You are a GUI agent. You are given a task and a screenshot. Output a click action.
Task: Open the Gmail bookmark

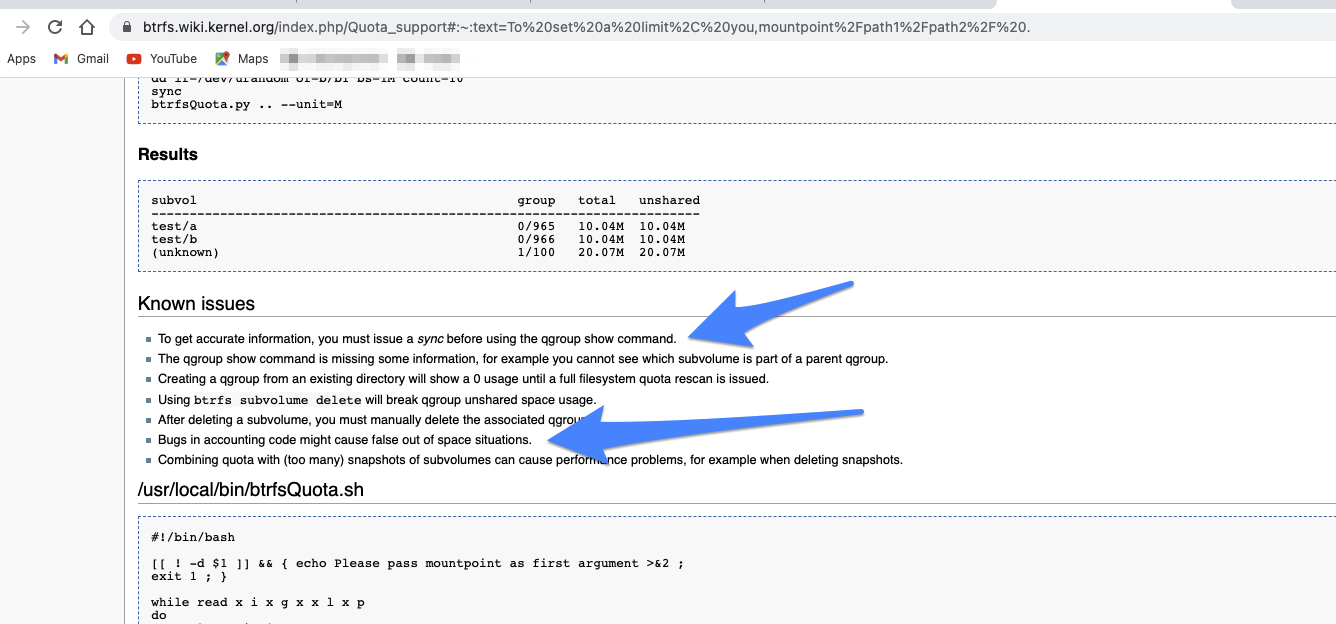click(x=81, y=59)
